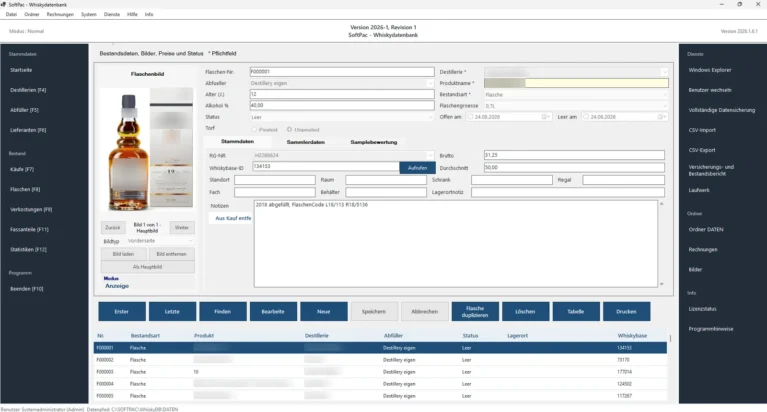The width and height of the screenshot is (767, 412).
Task: Expand the RG-NR dropdown
Action: [x=430, y=155]
